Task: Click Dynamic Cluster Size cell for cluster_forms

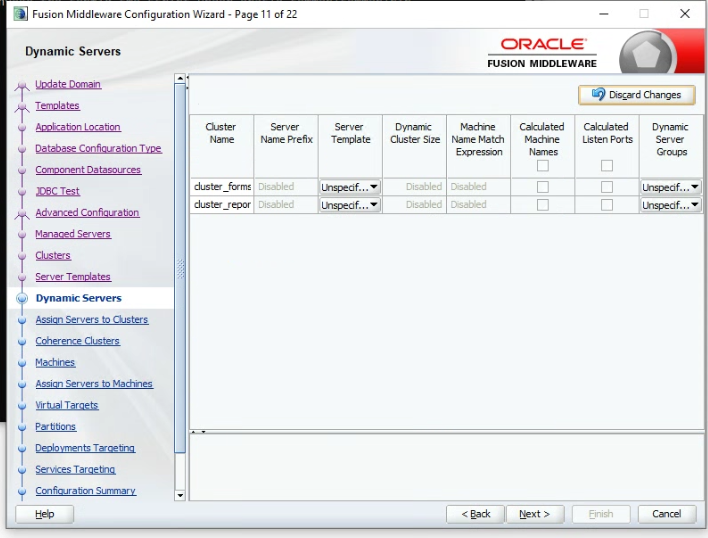Action: point(414,187)
